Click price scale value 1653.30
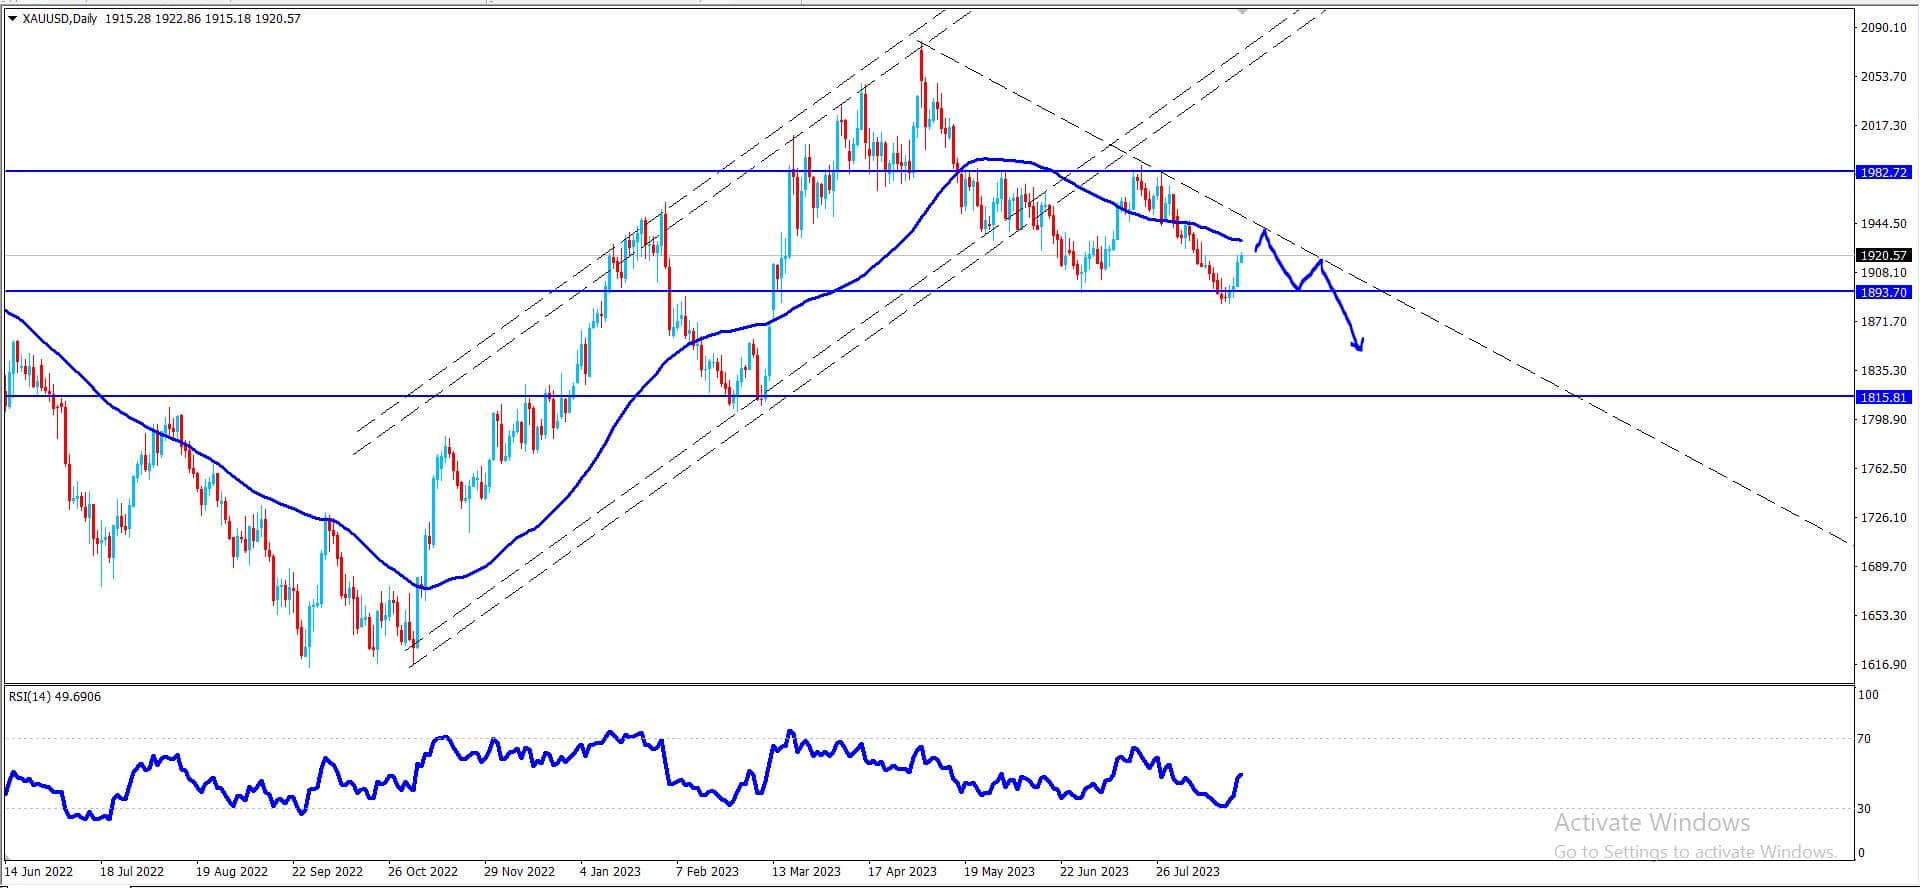Image resolution: width=1920 pixels, height=888 pixels. click(1883, 616)
